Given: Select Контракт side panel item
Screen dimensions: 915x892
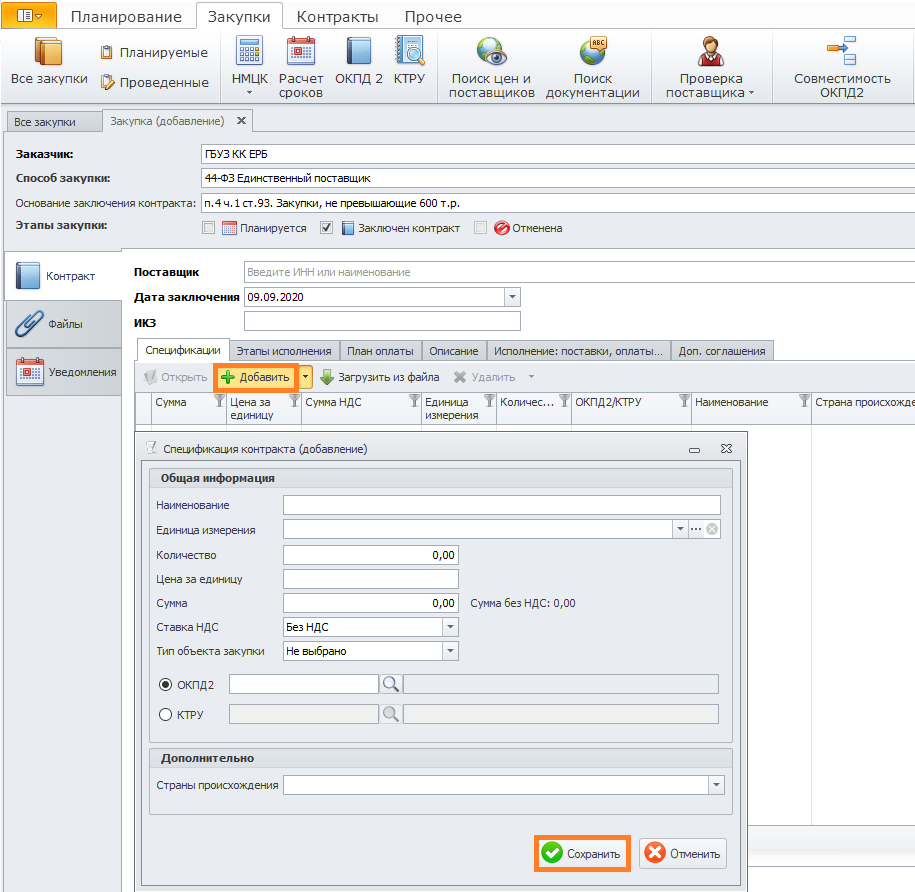Looking at the screenshot, I should pos(64,276).
